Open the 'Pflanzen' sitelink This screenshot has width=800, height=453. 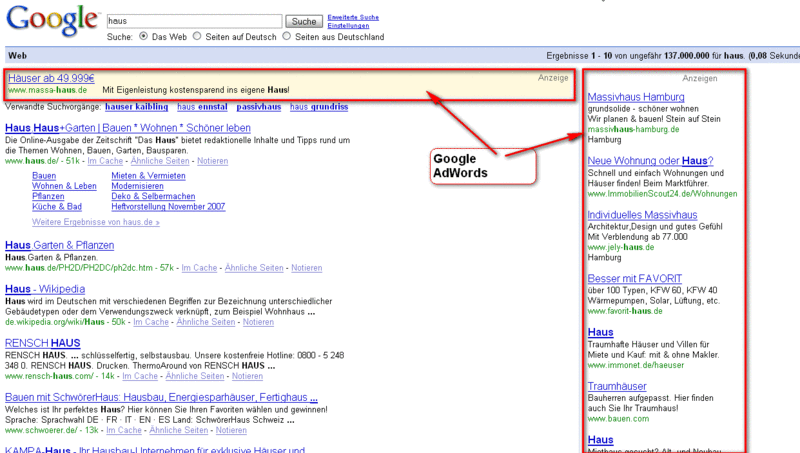48,196
